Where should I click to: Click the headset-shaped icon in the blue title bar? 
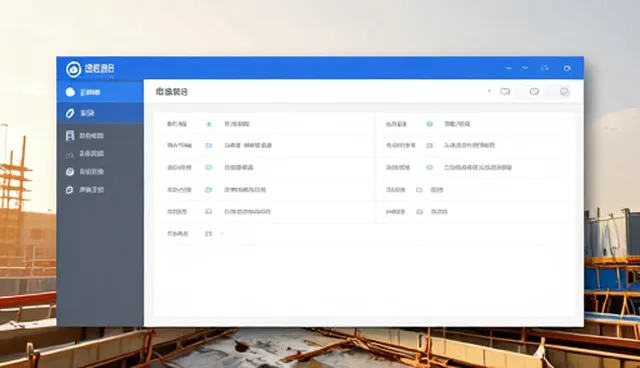544,68
